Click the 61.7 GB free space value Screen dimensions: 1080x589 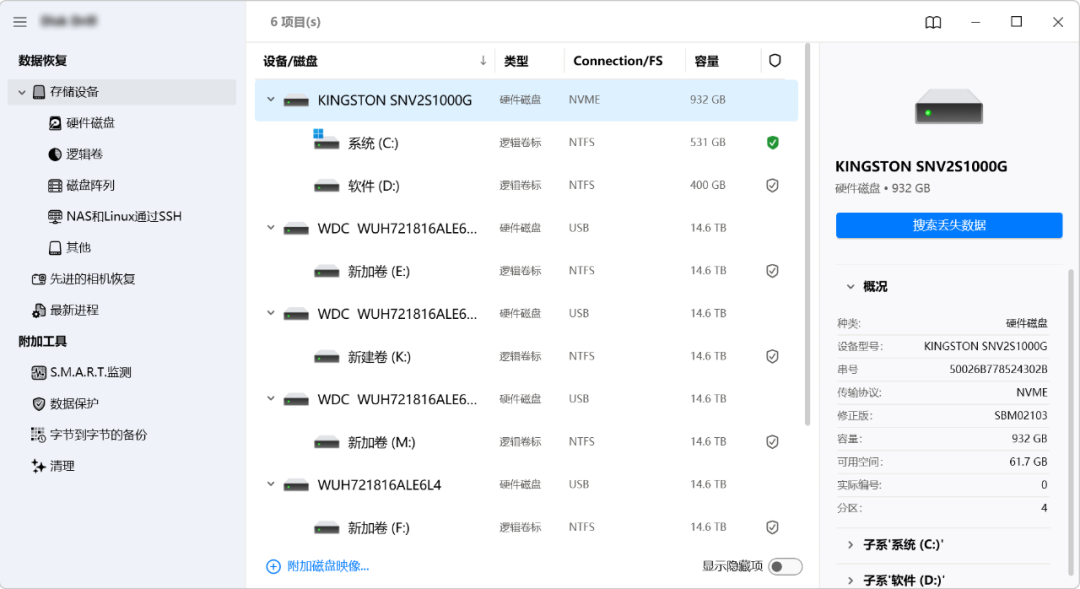[x=1028, y=462]
